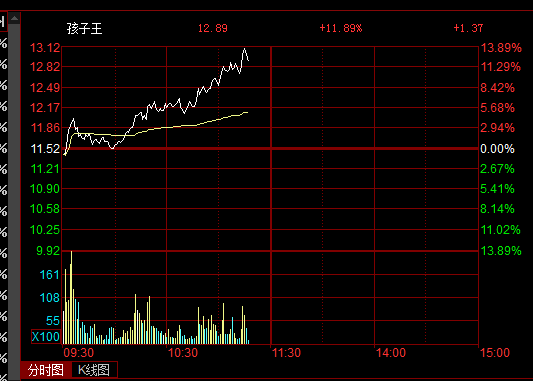Click the X100 volume unit label
Image resolution: width=533 pixels, height=381 pixels.
(x=46, y=336)
